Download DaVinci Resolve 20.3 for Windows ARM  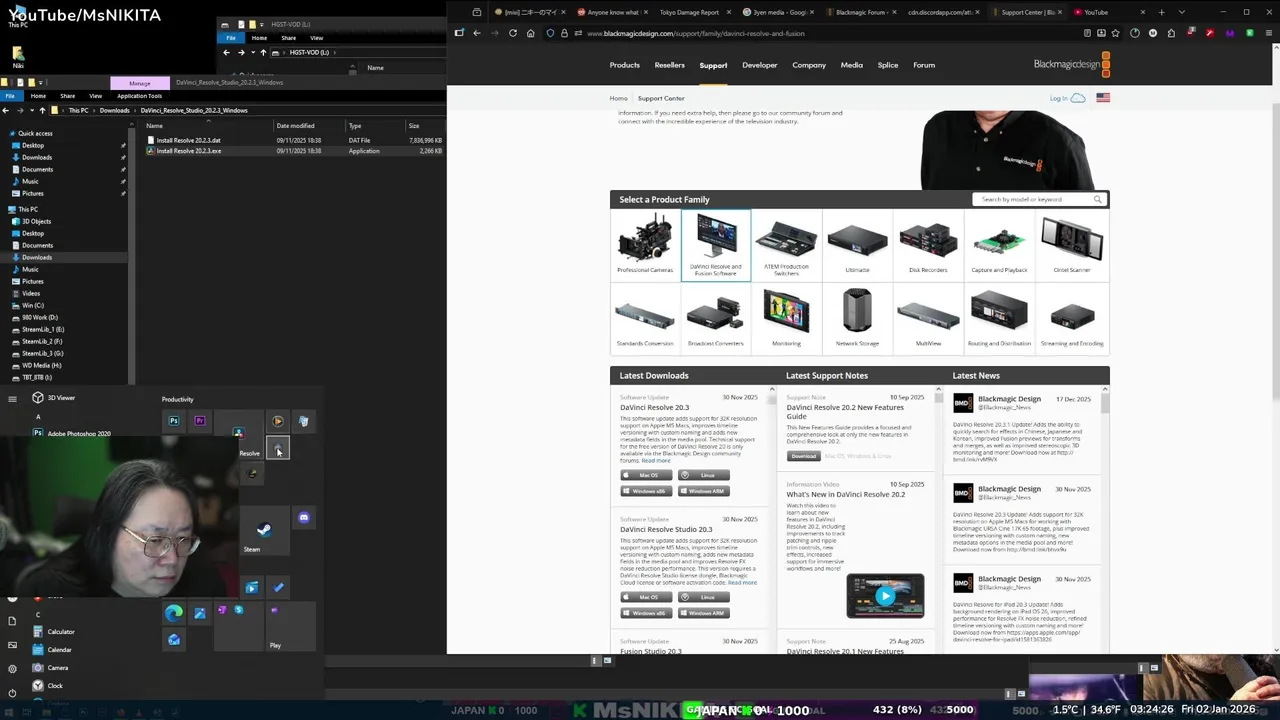click(704, 491)
